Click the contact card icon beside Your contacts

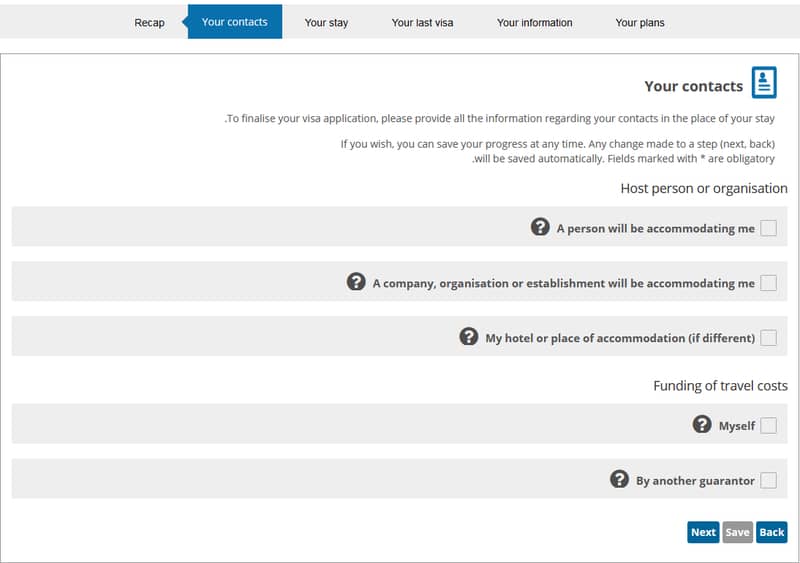tap(764, 82)
